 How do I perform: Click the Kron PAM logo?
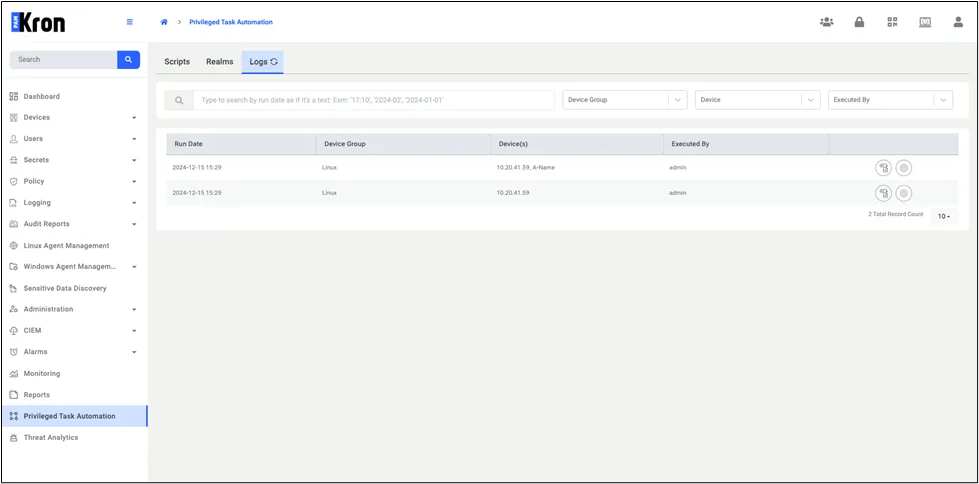38,22
